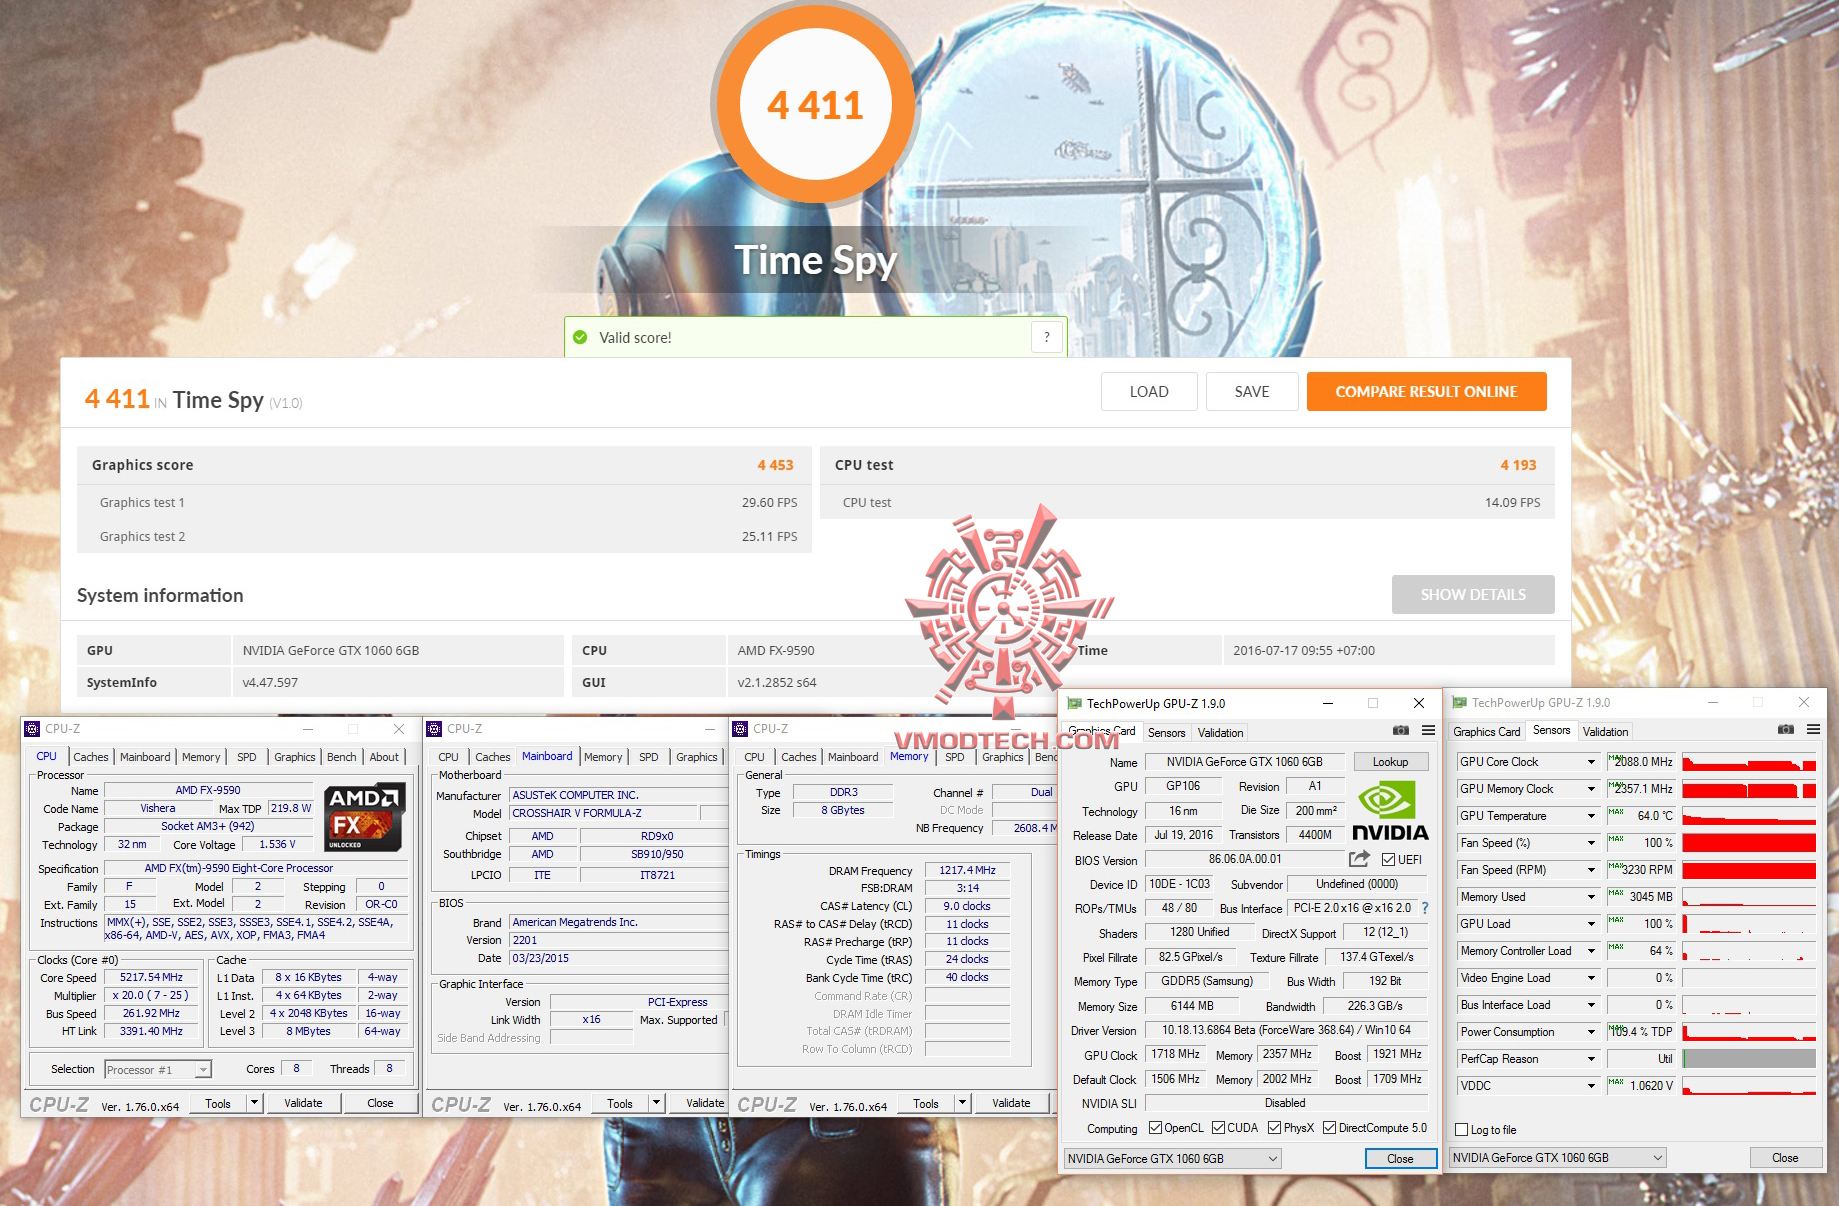Viewport: 1839px width, 1206px height.
Task: Click the CPU-Z title icon in the Memory window
Action: [x=741, y=729]
